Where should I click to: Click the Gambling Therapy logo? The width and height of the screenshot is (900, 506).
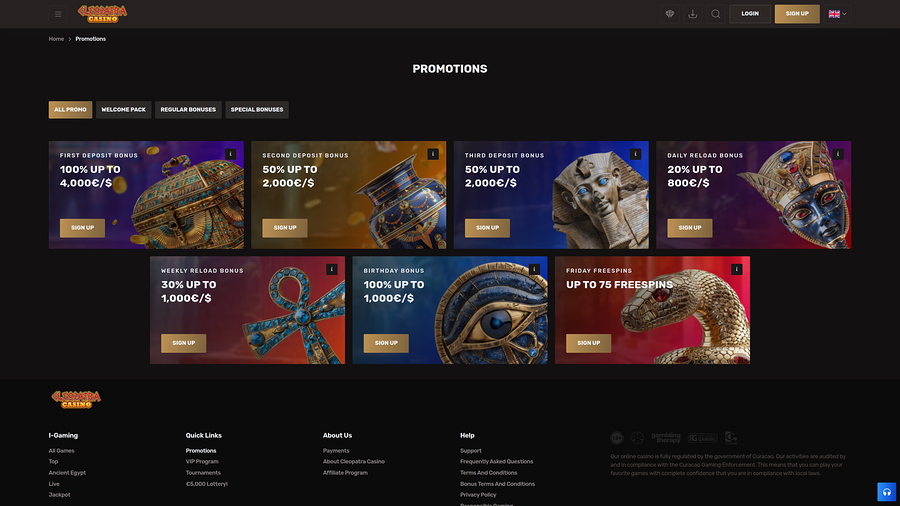coord(666,438)
